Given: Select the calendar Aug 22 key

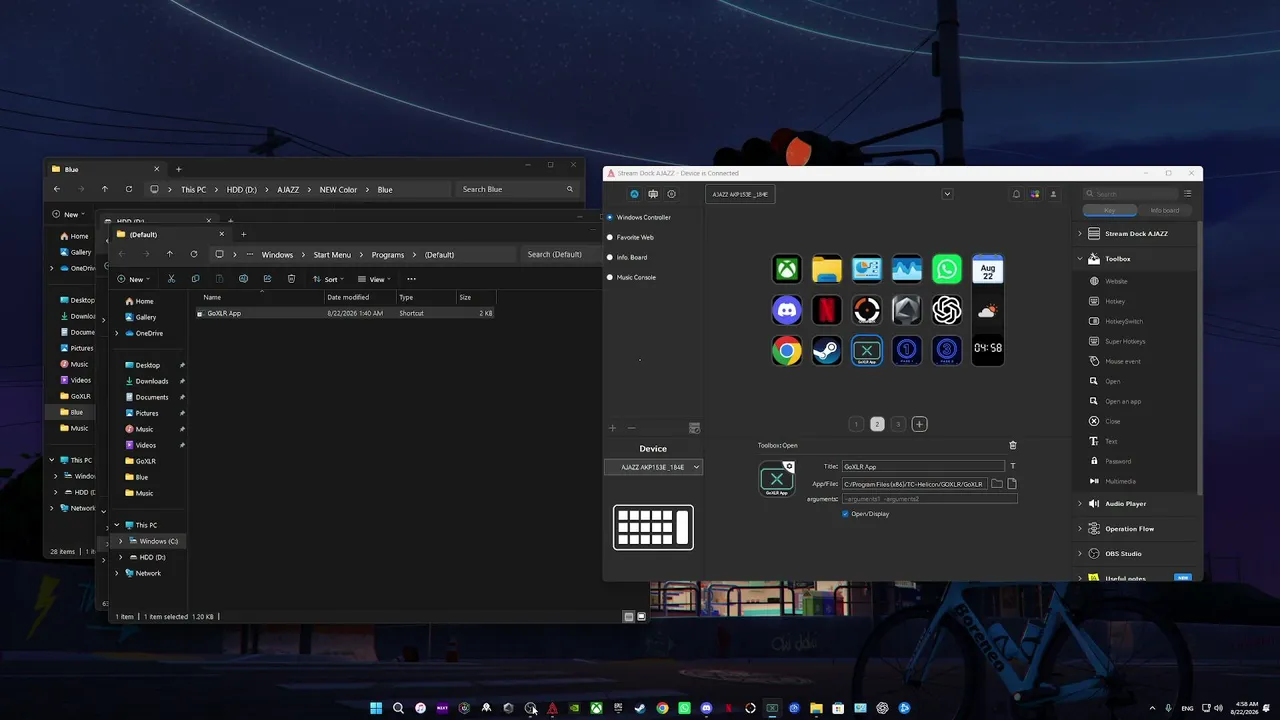Looking at the screenshot, I should click(987, 269).
